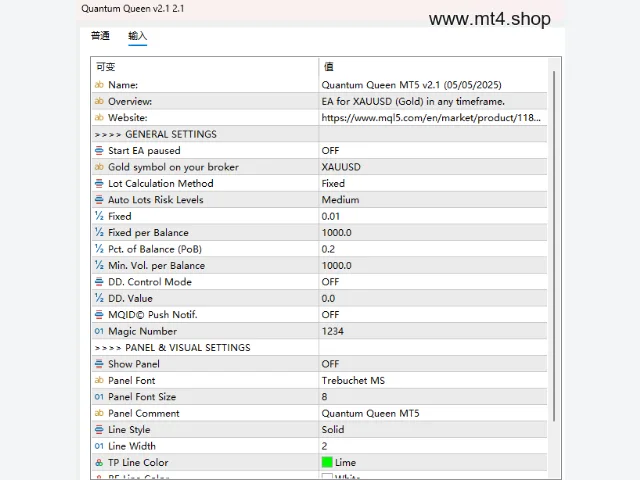
Task: Click the 01 icon beside Line Width
Action: [x=99, y=446]
